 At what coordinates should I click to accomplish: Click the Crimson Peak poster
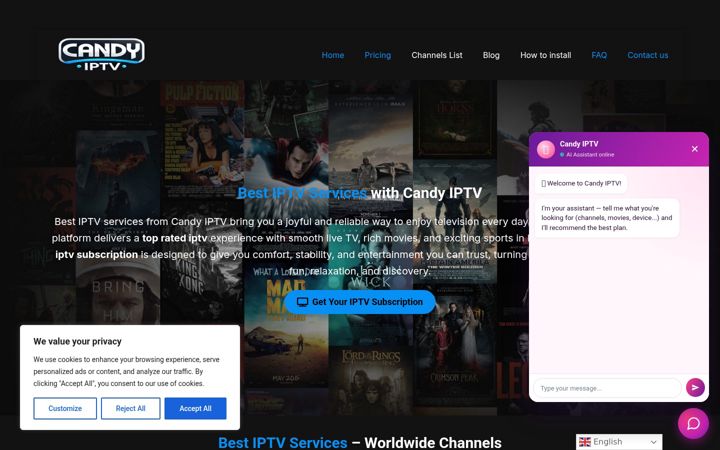coord(455,345)
